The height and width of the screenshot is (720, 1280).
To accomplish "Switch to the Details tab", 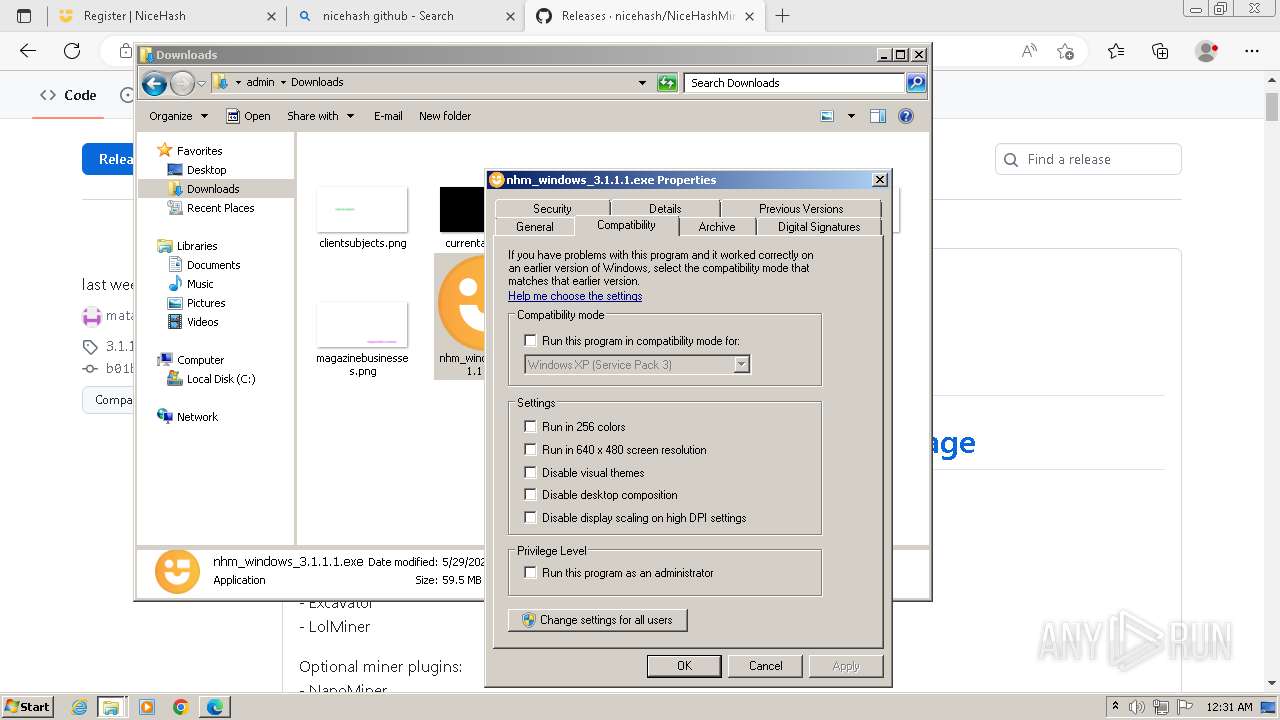I will click(665, 208).
